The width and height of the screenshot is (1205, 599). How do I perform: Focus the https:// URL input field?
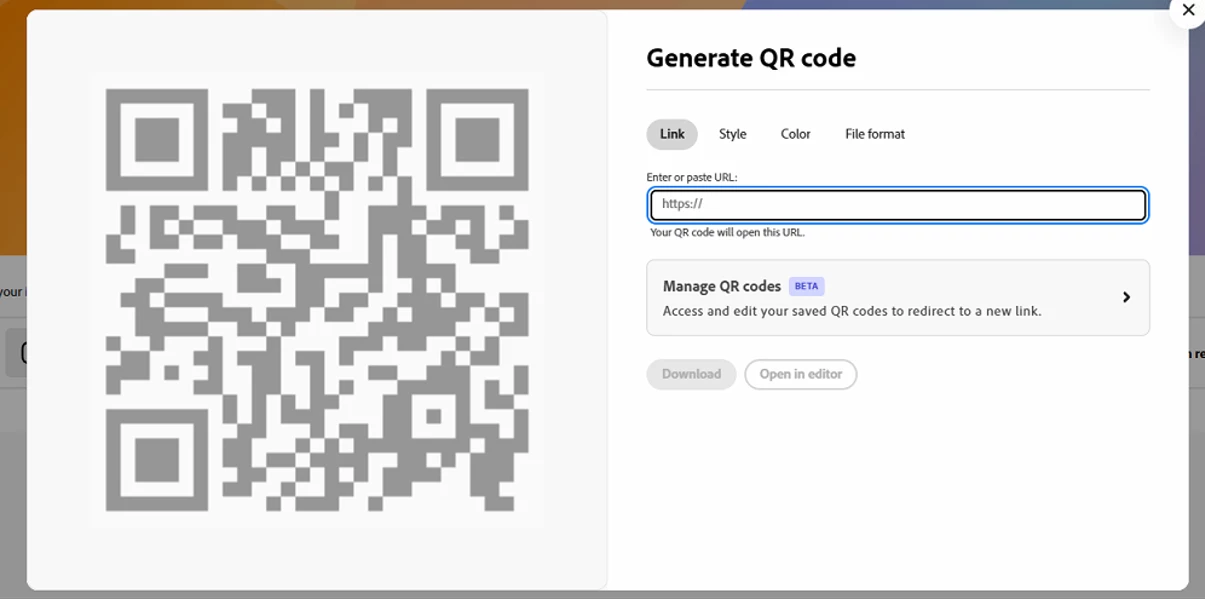tap(898, 205)
